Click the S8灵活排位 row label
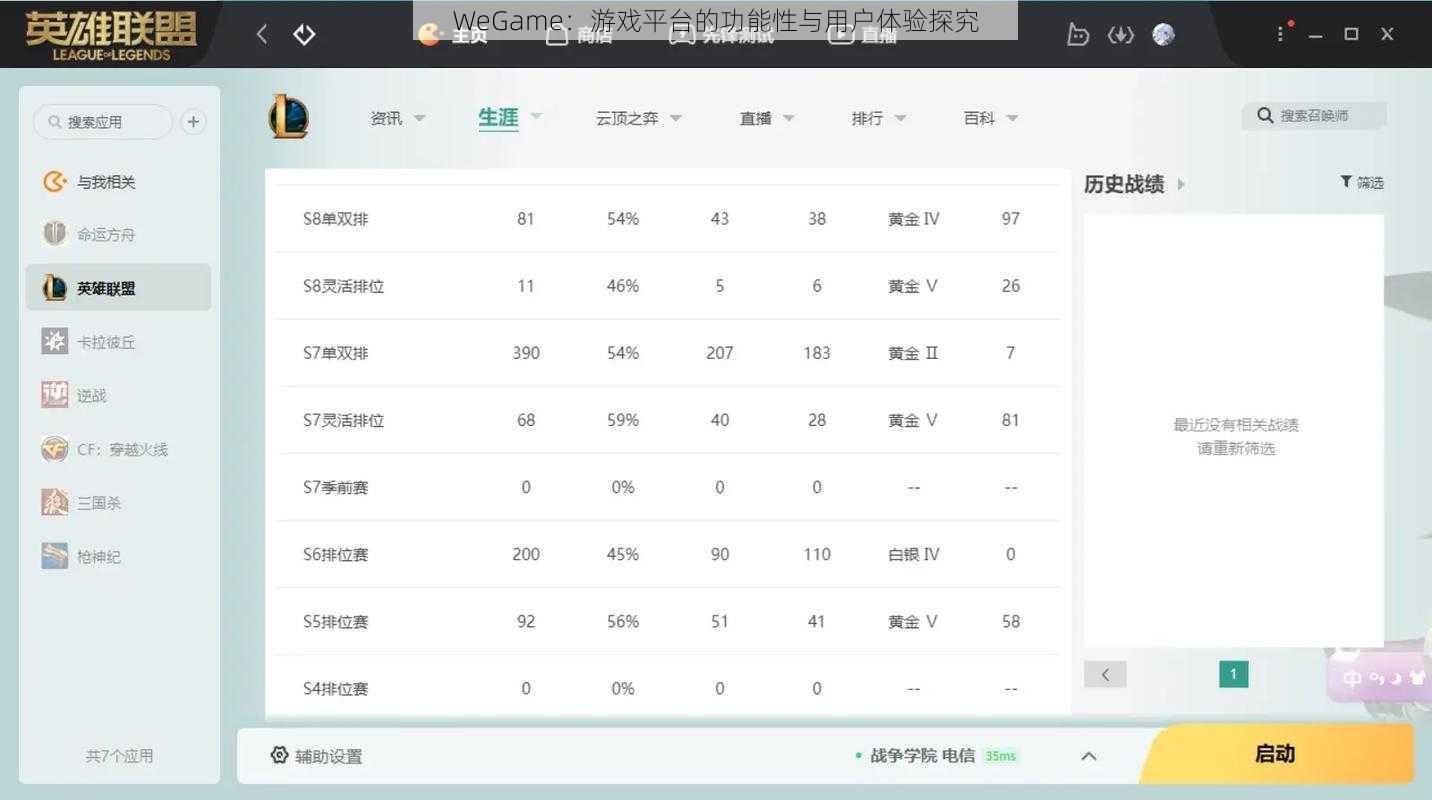 [343, 286]
